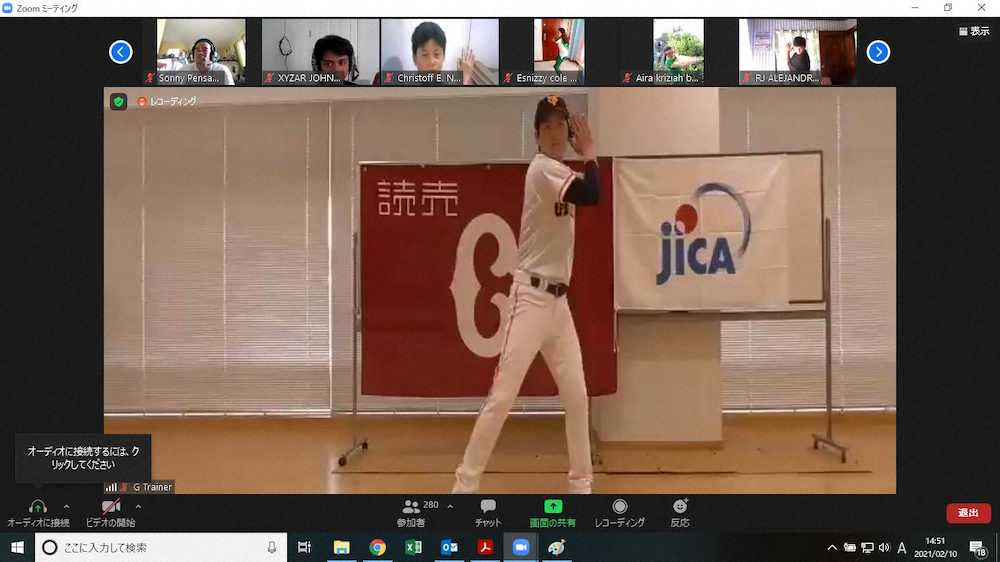Click the green share screen icon

(x=553, y=507)
